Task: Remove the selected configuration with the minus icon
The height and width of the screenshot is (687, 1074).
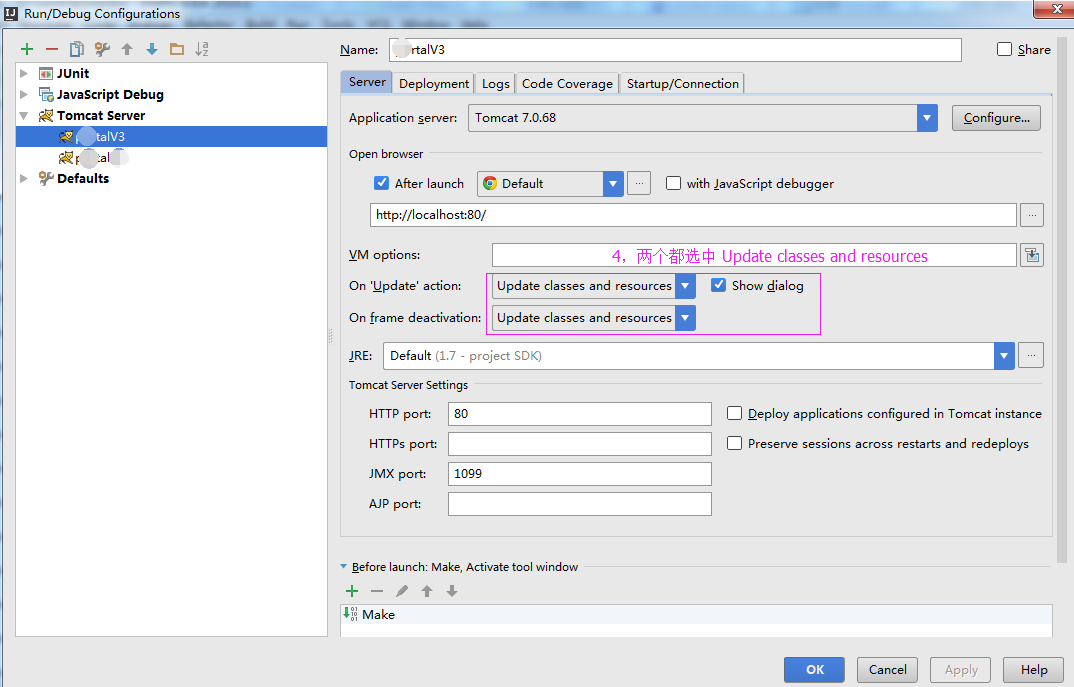Action: [x=52, y=49]
